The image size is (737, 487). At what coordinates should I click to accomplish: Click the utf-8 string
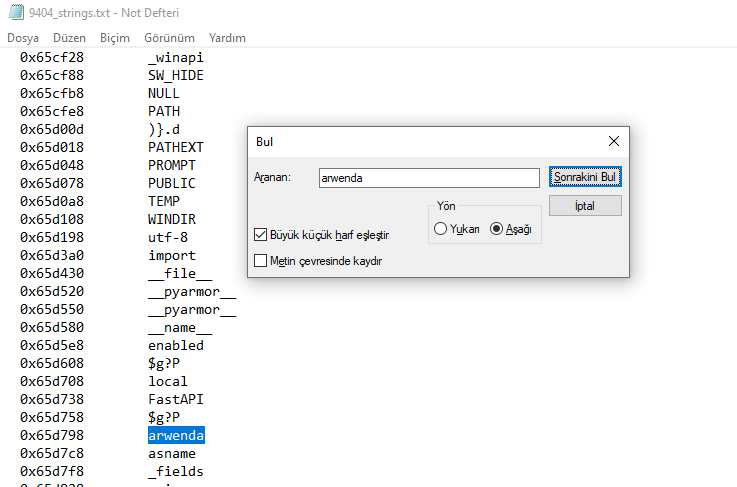coord(168,237)
